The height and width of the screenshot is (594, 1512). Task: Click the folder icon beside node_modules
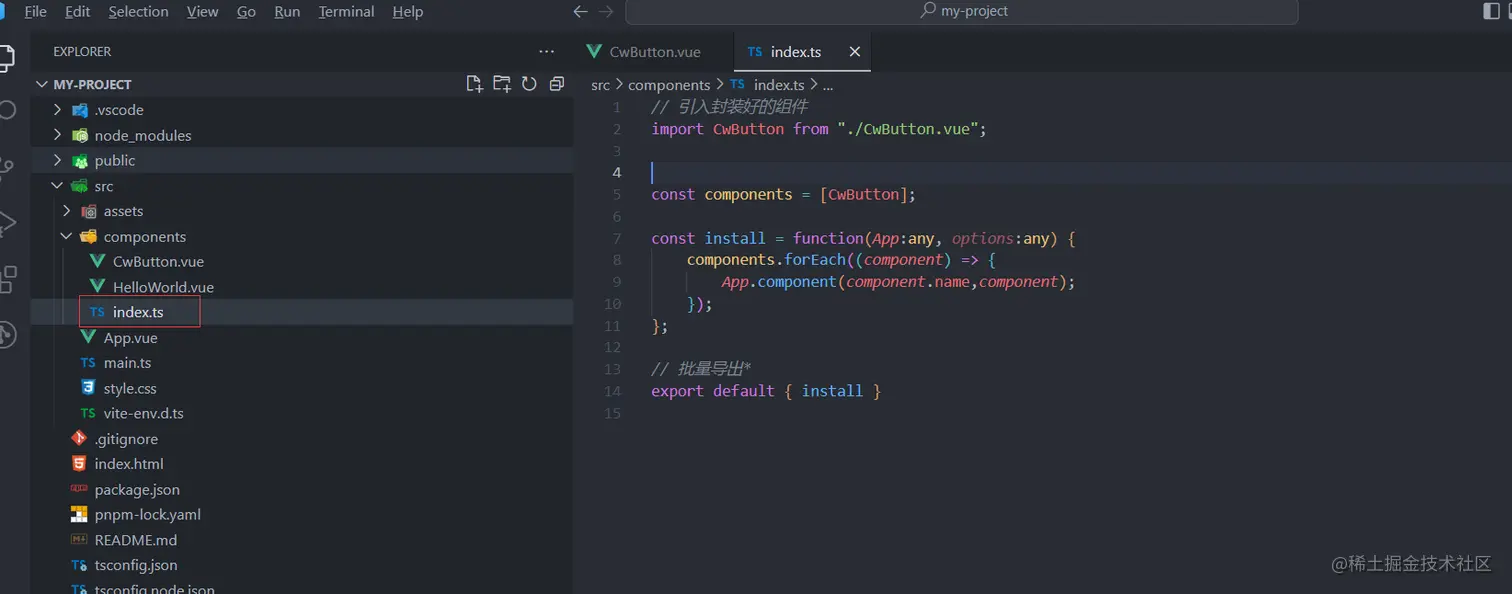point(79,135)
